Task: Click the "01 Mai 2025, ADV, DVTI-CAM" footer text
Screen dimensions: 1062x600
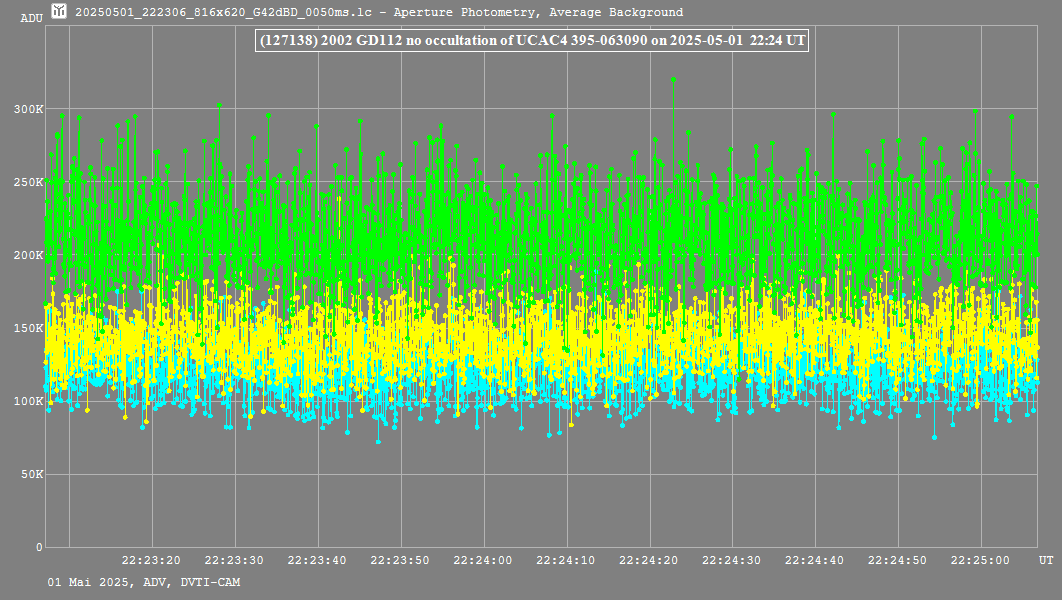Action: [x=144, y=582]
